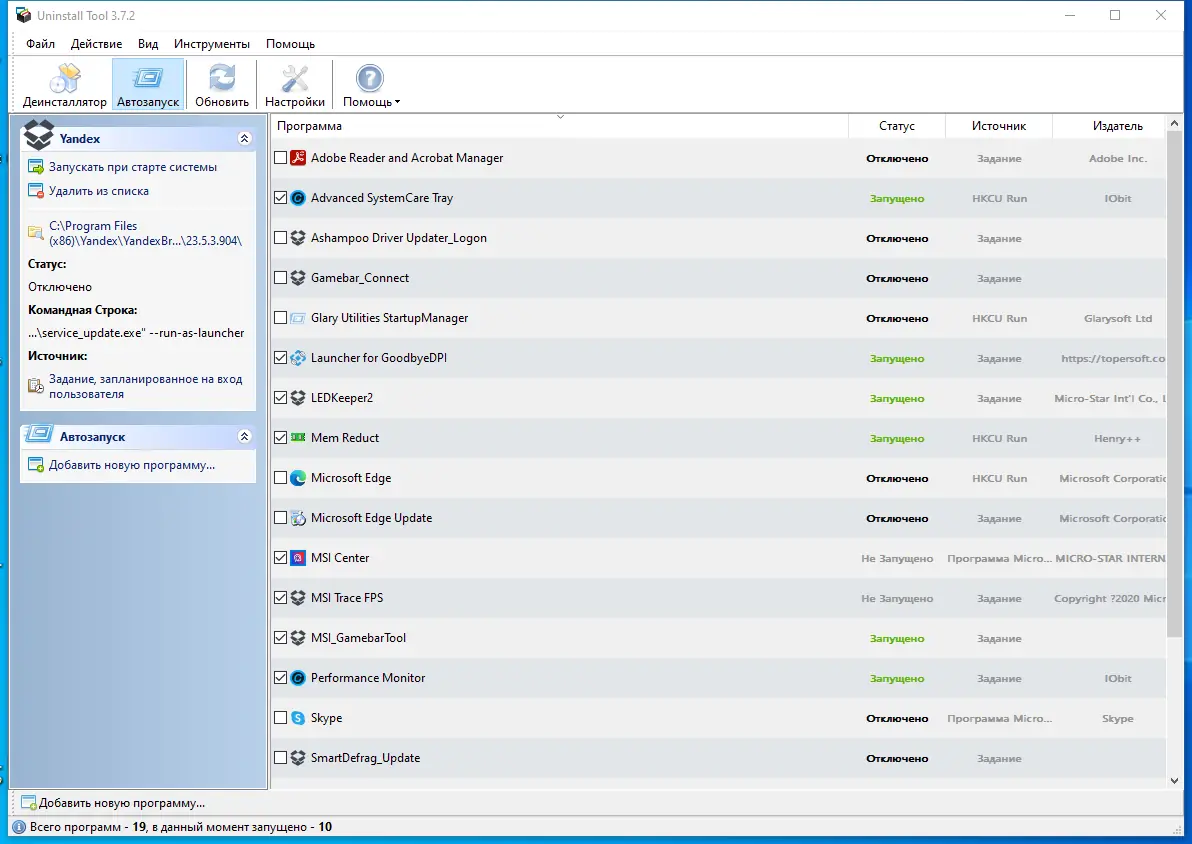Click Добавить новую программу in side panel
This screenshot has height=844, width=1192.
[132, 465]
